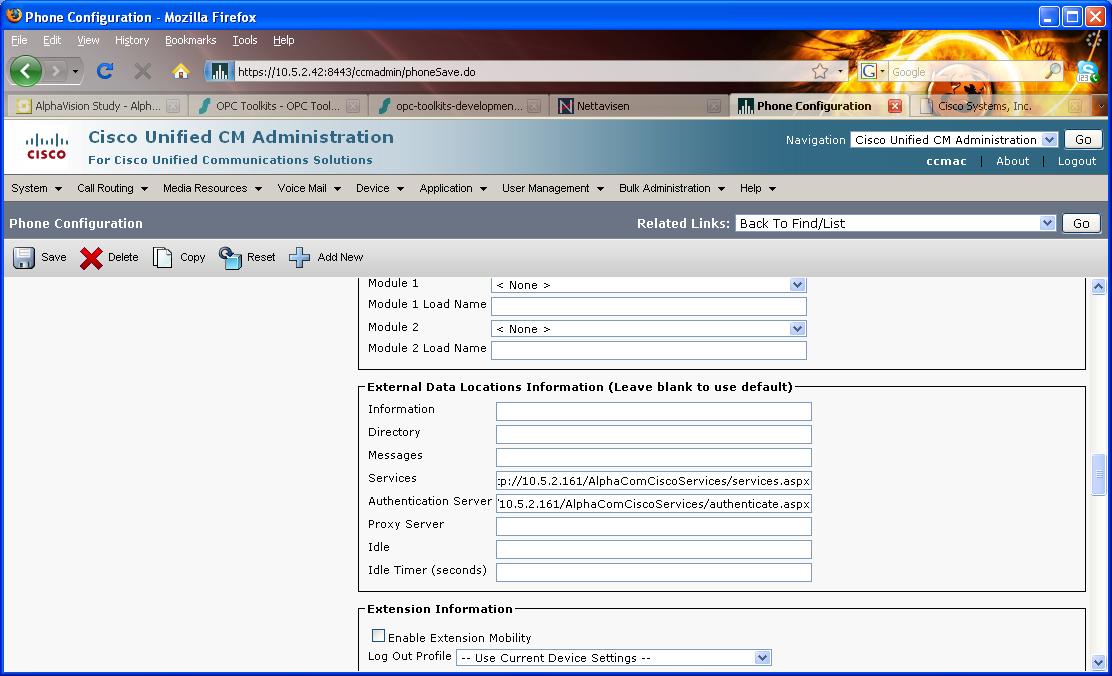Go back with the green arrow button
The image size is (1112, 676).
tap(26, 71)
